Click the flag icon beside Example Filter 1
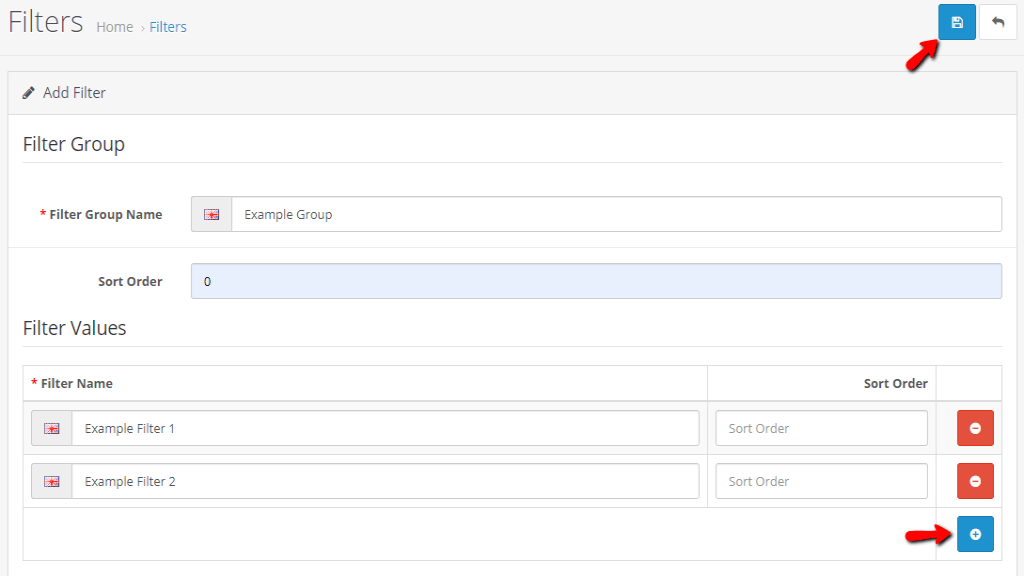This screenshot has height=576, width=1024. pos(51,428)
